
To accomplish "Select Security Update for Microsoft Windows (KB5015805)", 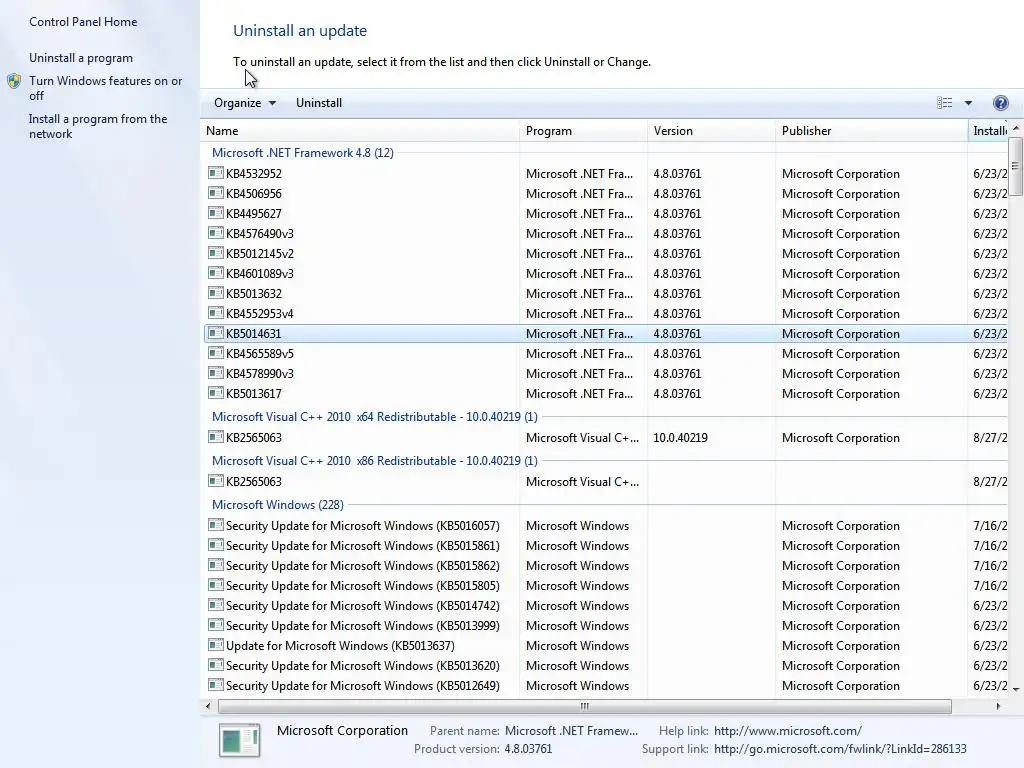I will pos(362,586).
